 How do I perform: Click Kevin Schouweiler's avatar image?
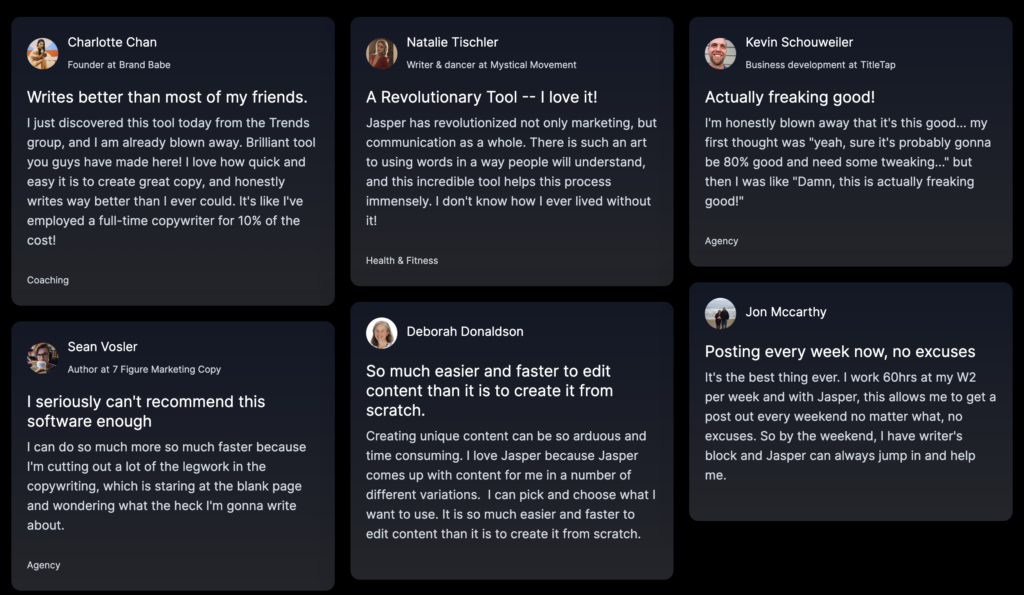coord(720,54)
